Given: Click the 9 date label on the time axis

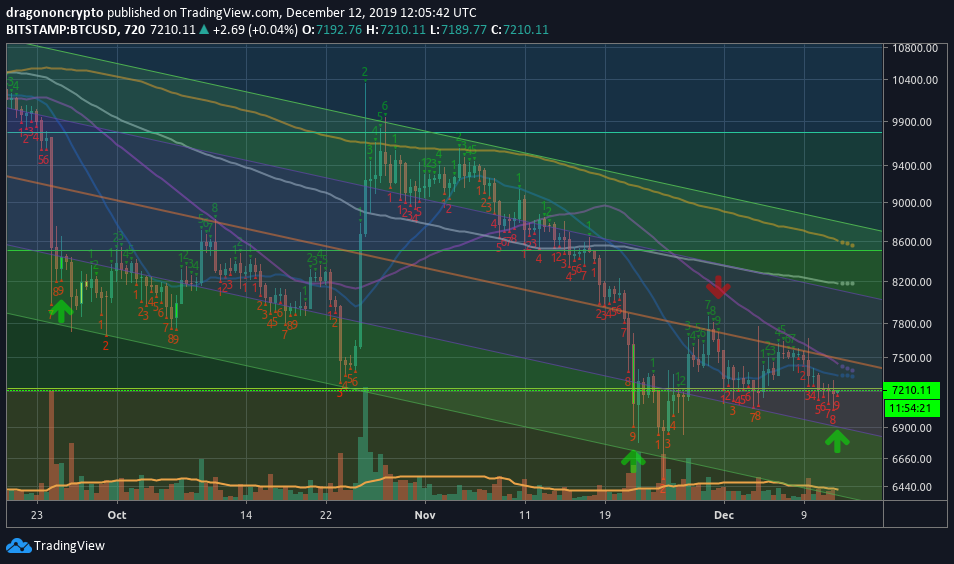Looking at the screenshot, I should [x=804, y=515].
